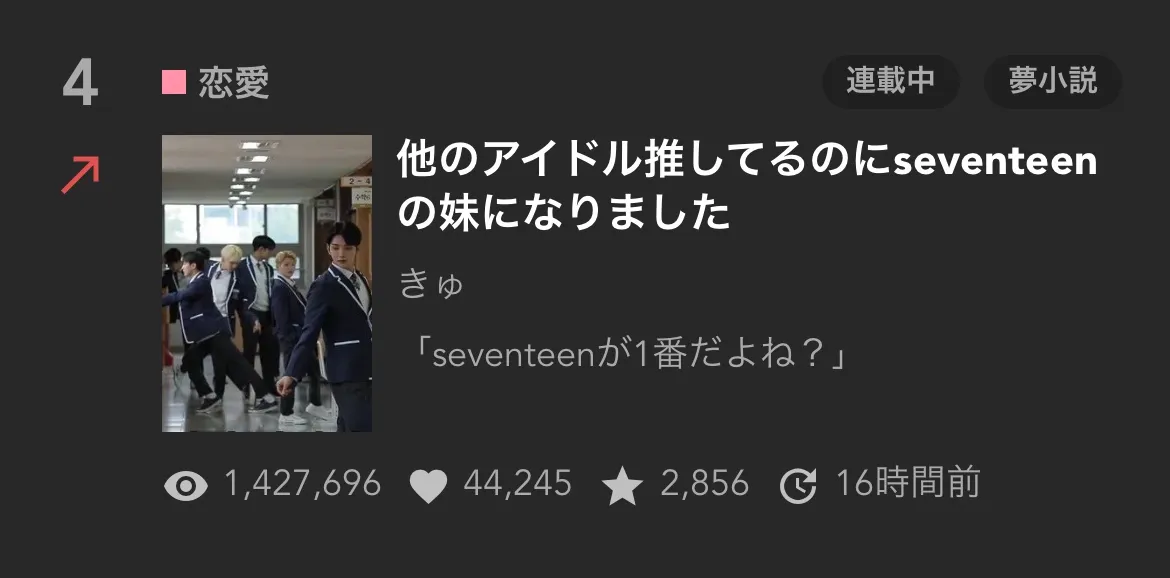1170x578 pixels.
Task: Click the pink 恋愛 category square
Action: 174,82
